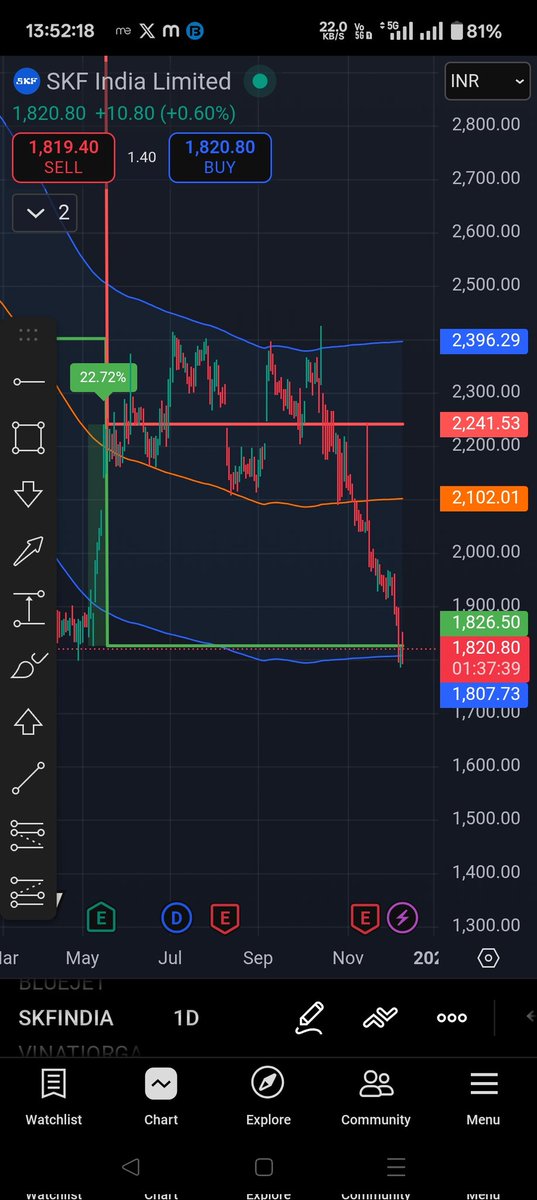Viewport: 537px width, 1200px height.
Task: Tap the red 2,241.53 price label
Action: (x=482, y=424)
